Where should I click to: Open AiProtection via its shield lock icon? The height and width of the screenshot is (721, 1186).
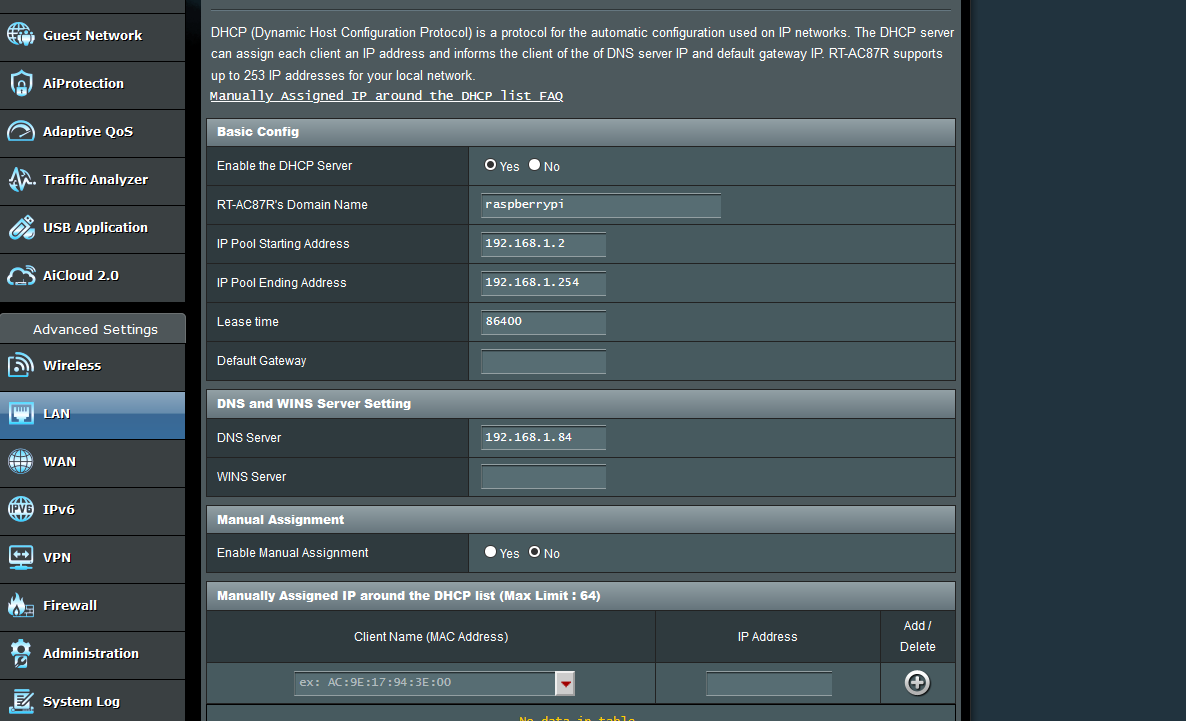click(x=21, y=84)
